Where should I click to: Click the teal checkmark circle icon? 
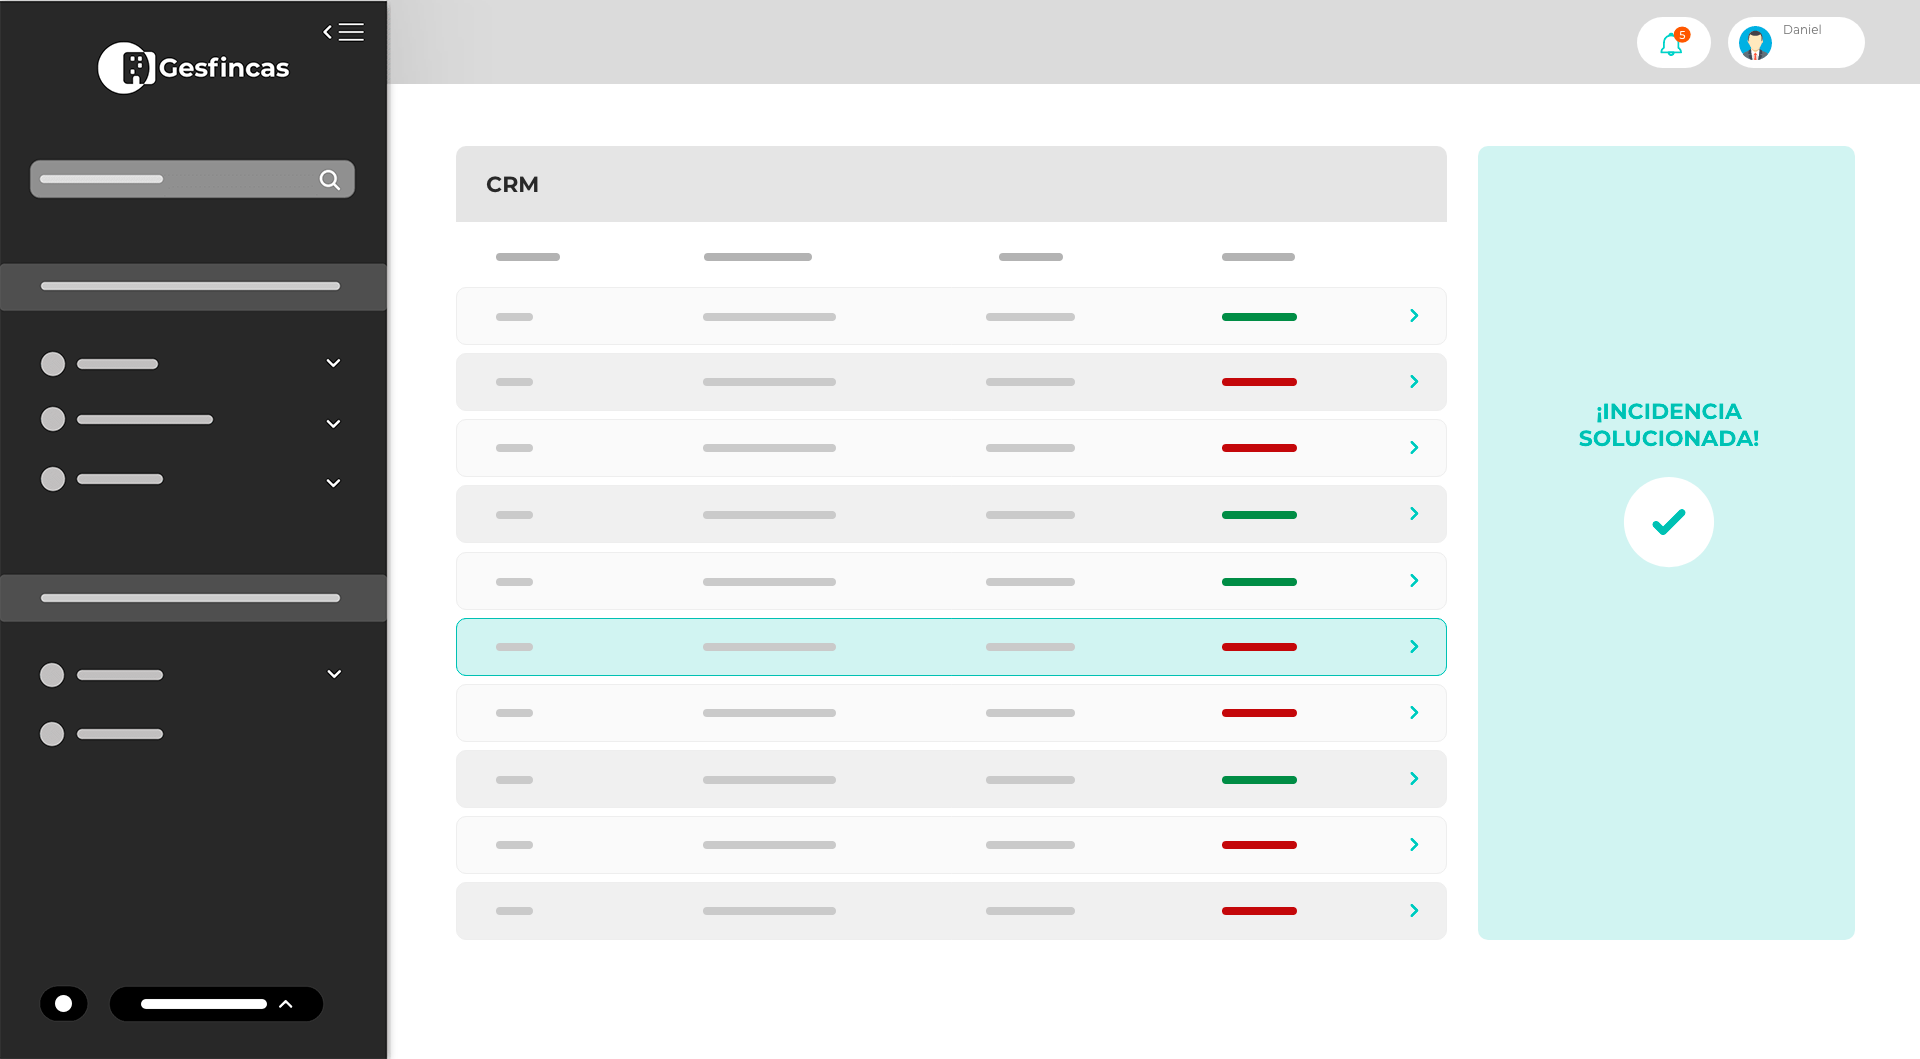click(x=1668, y=522)
